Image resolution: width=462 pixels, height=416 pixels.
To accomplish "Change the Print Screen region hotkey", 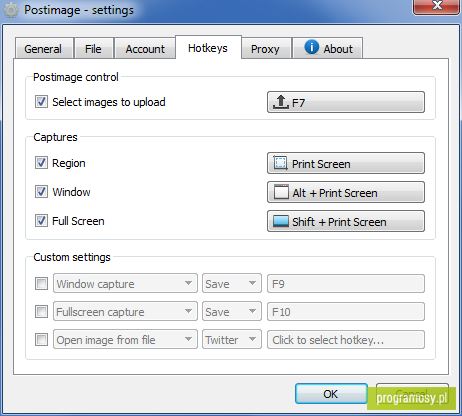I will 346,163.
